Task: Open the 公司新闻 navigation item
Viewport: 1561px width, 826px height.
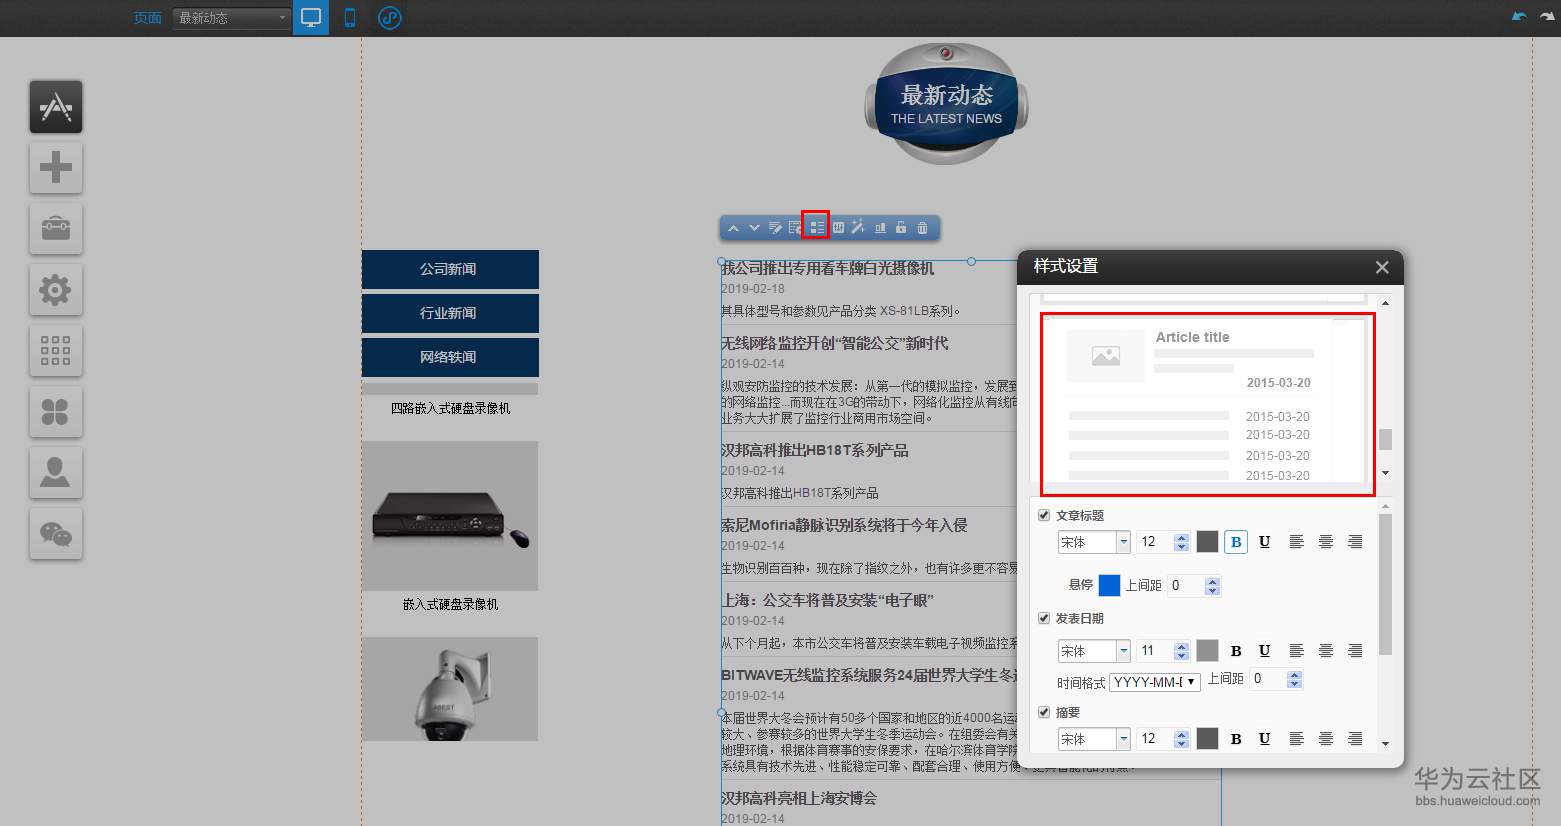Action: 450,269
